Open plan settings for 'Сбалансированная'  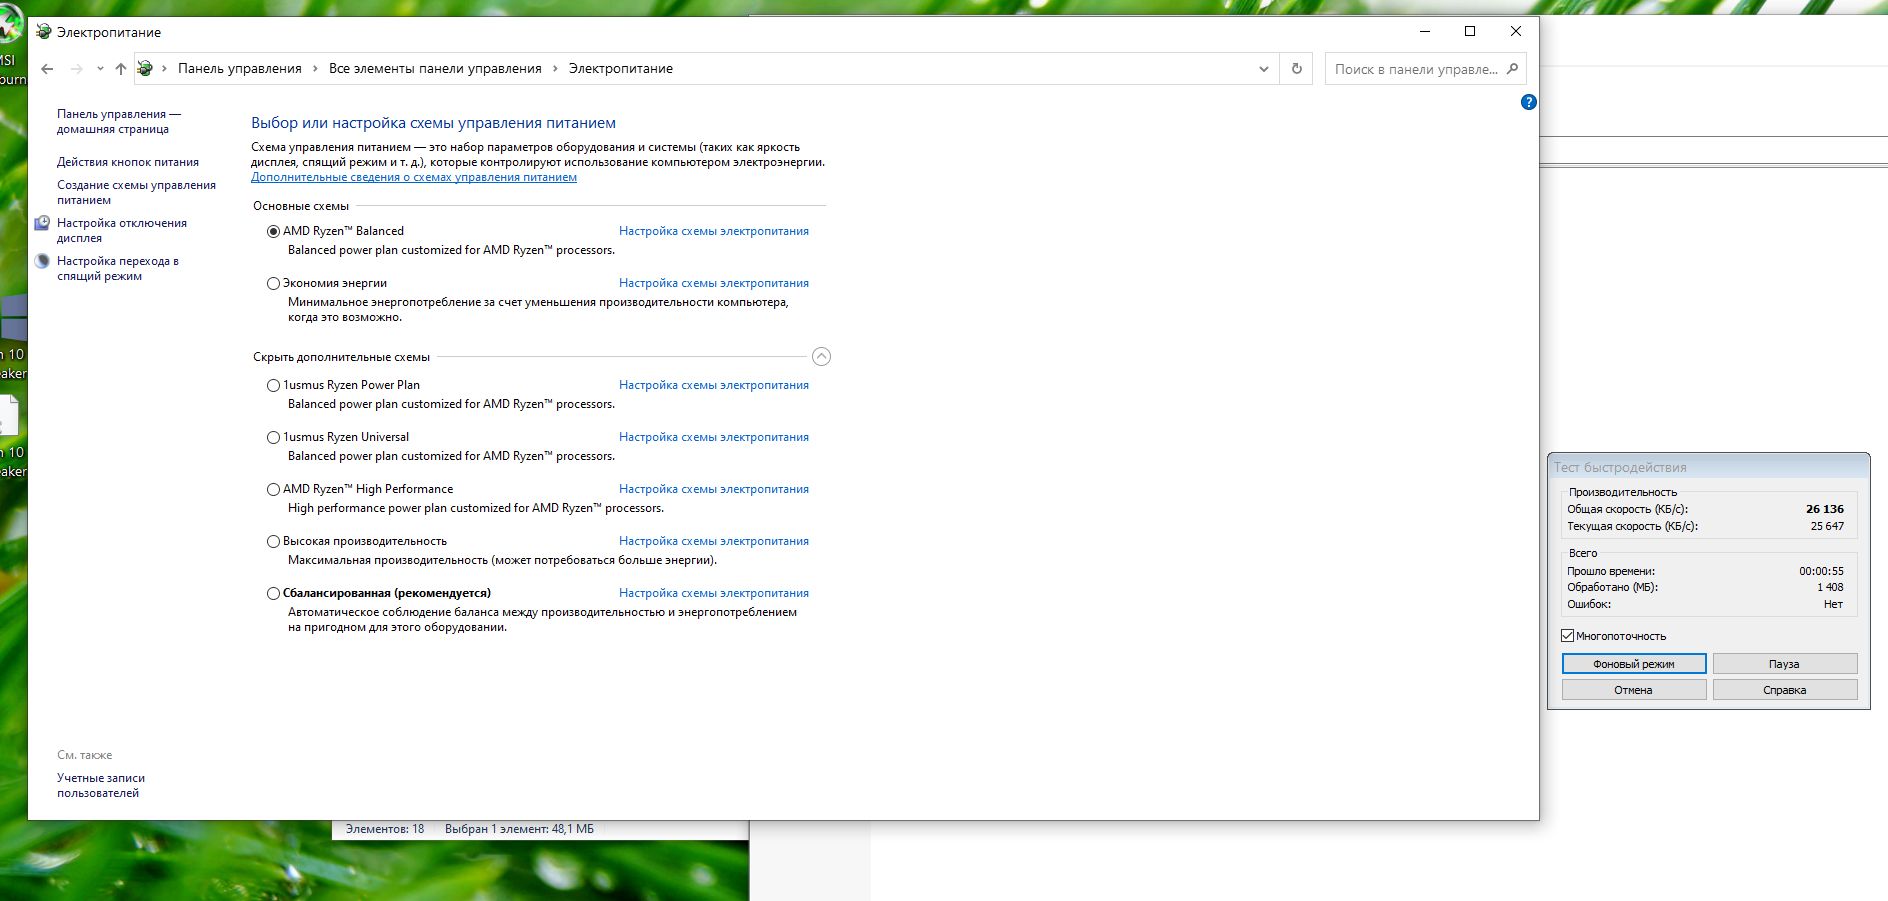click(x=714, y=593)
